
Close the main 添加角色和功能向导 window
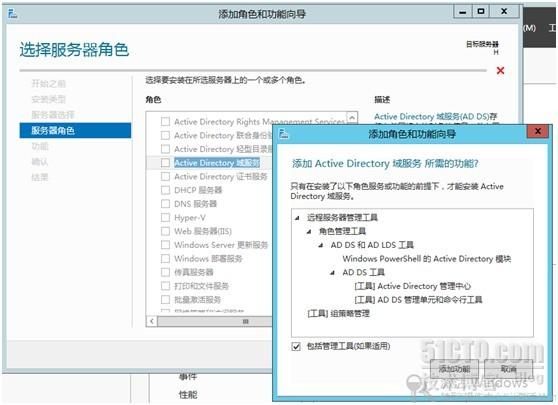click(504, 12)
